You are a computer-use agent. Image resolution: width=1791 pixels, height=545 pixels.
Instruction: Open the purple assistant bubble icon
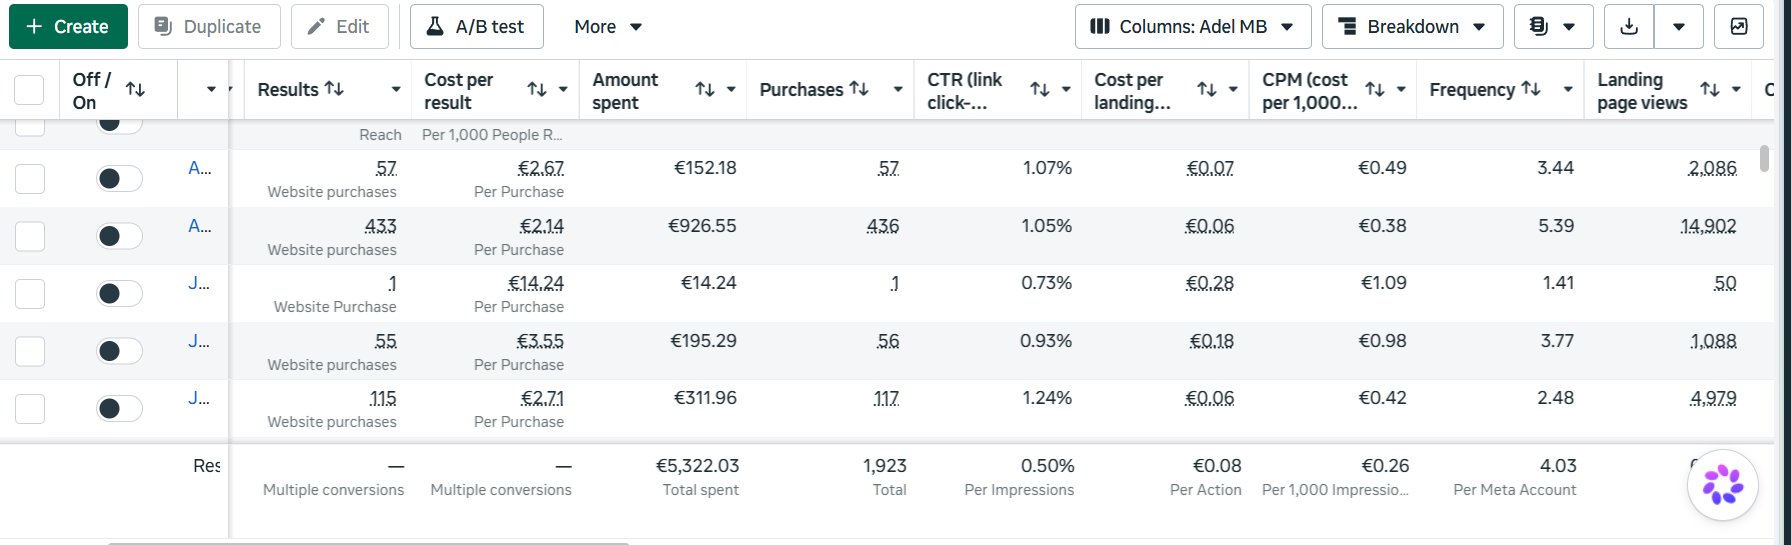point(1723,485)
